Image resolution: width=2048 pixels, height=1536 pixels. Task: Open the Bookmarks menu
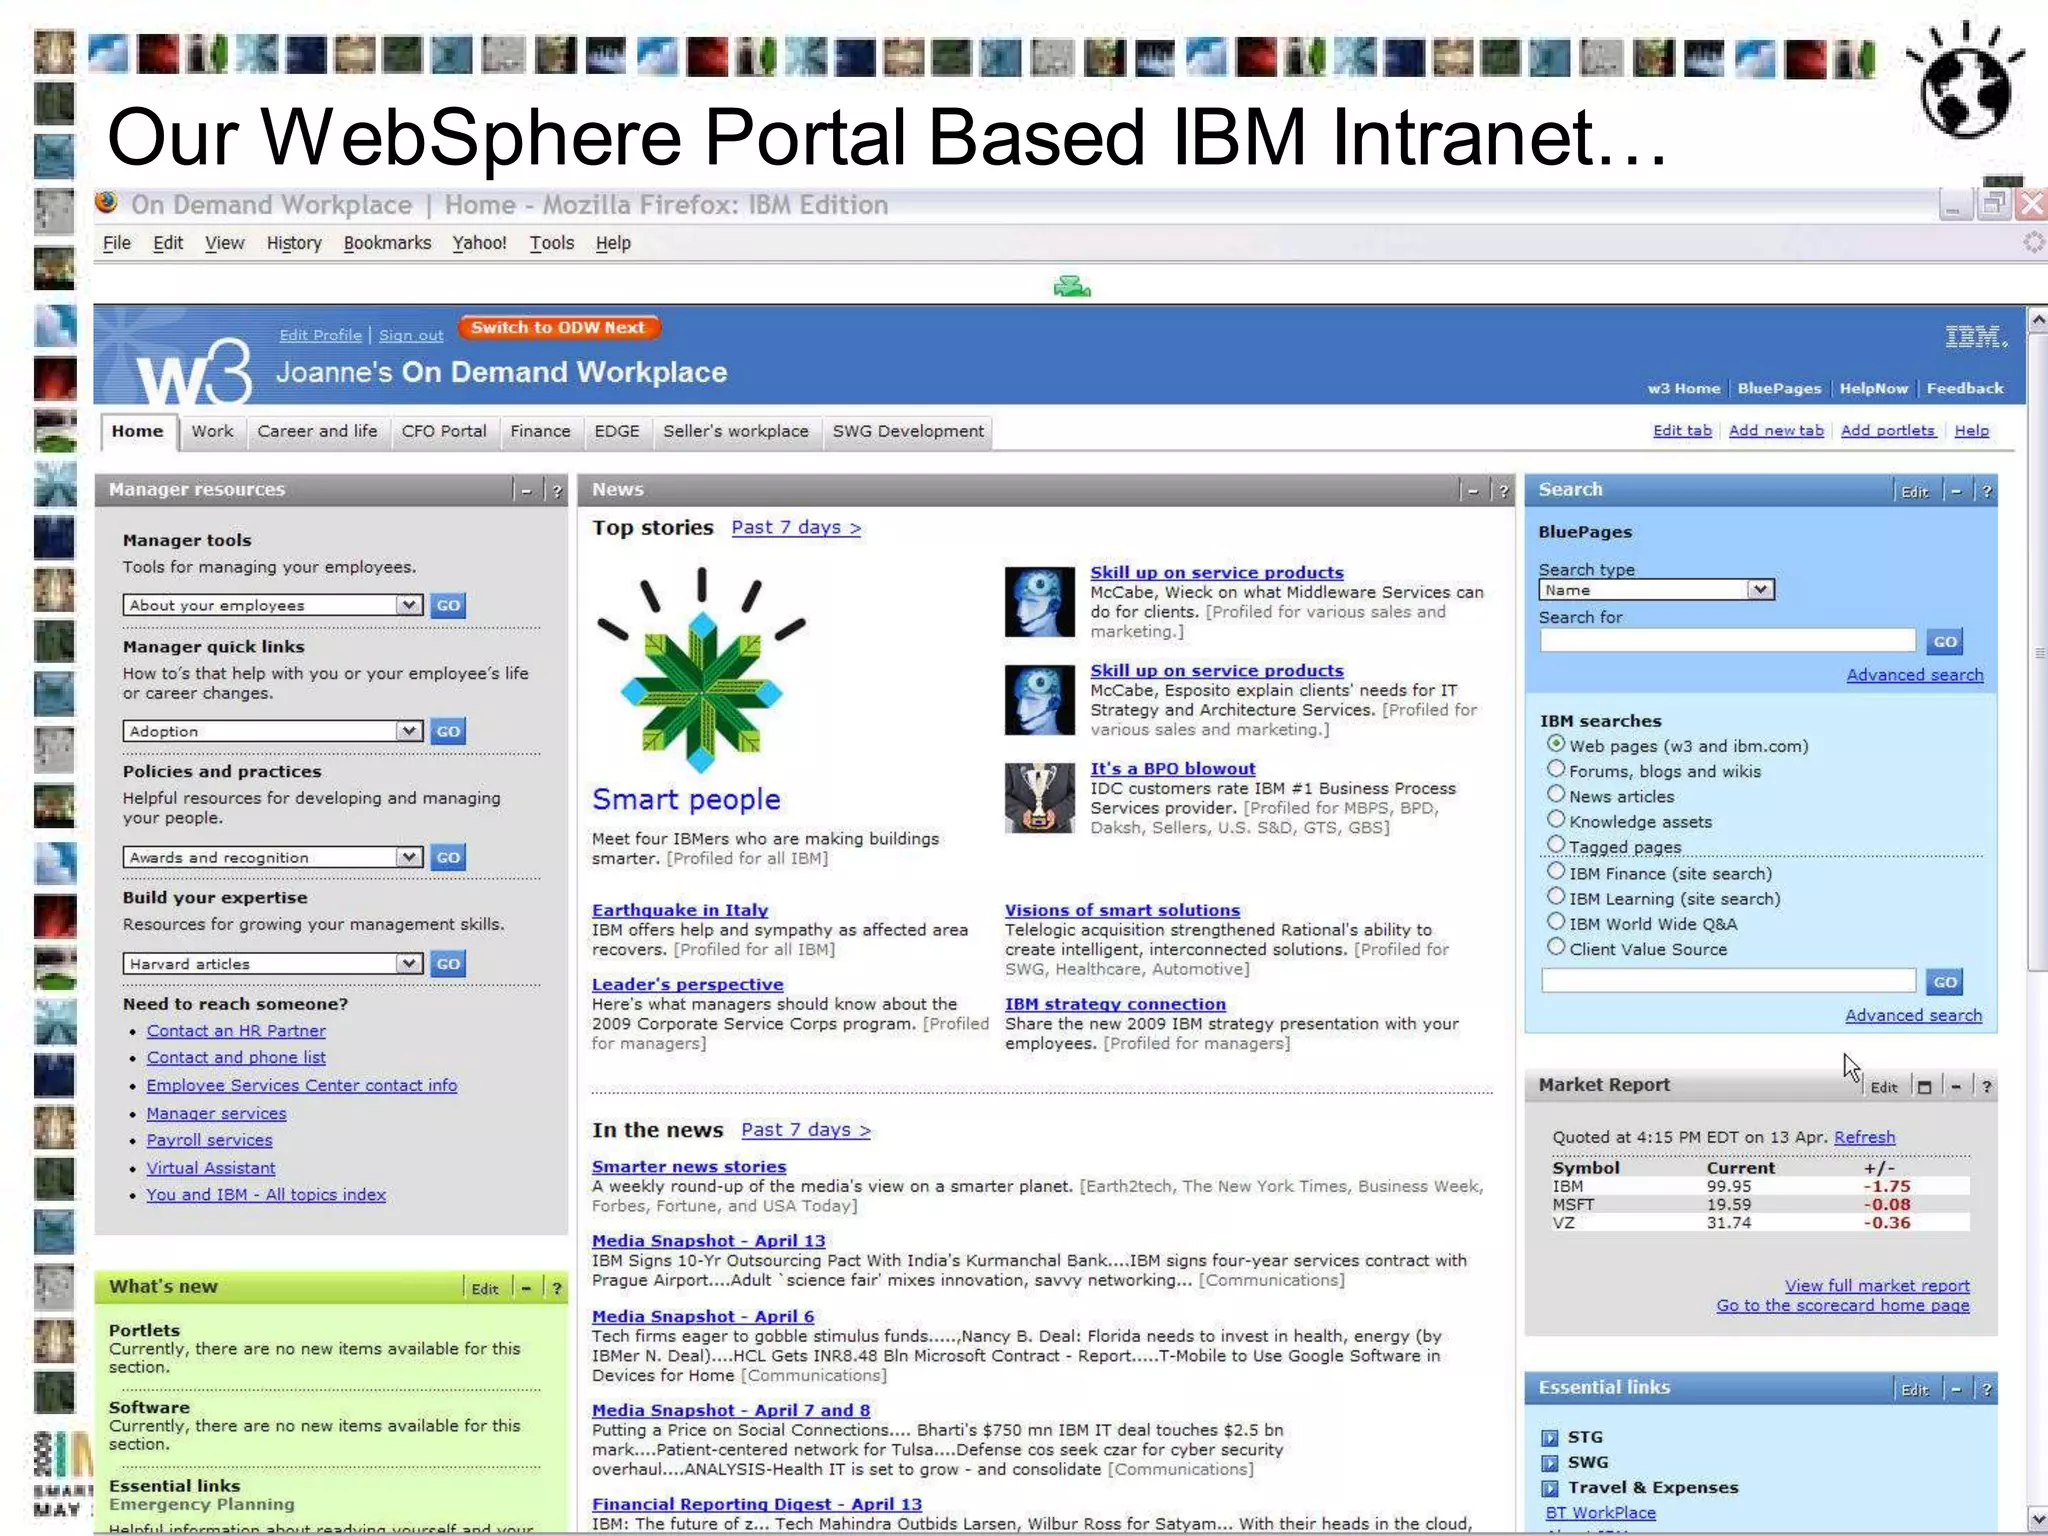click(387, 243)
